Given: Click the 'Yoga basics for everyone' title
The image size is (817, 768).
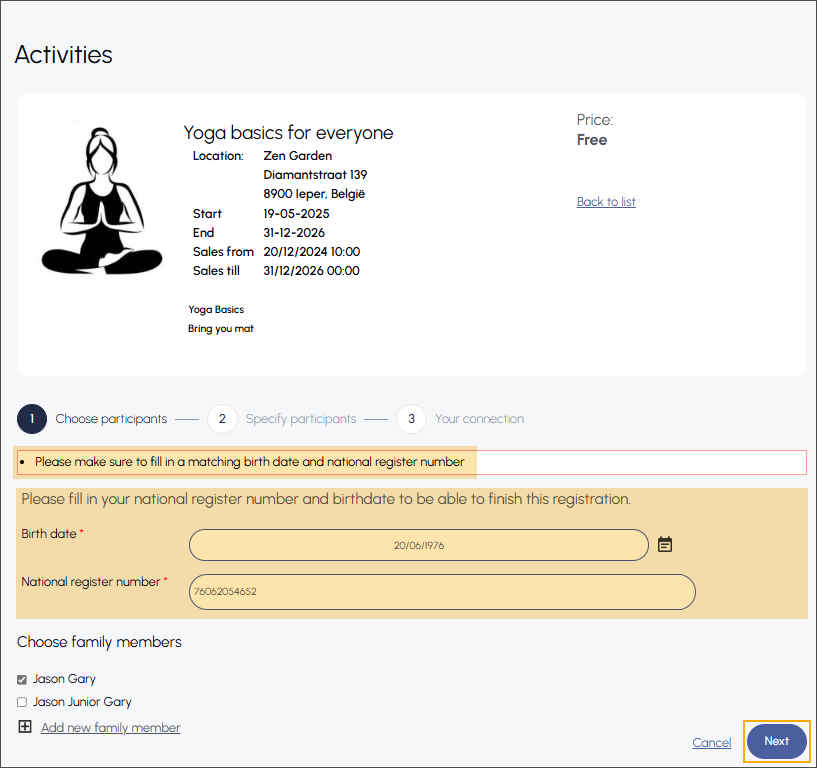Looking at the screenshot, I should coord(288,133).
